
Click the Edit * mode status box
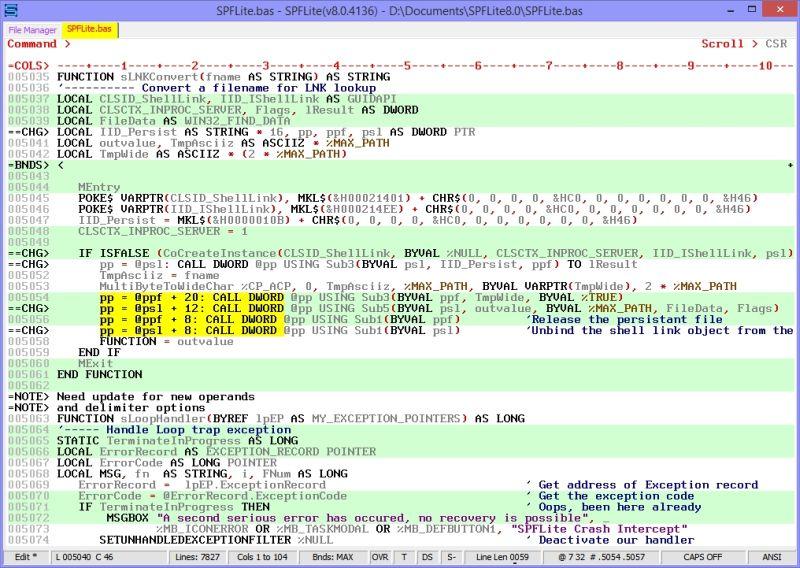click(26, 557)
